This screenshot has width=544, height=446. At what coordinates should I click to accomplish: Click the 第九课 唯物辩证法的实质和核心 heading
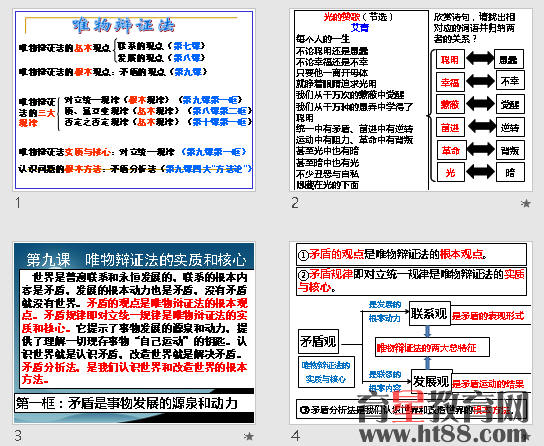click(x=136, y=260)
